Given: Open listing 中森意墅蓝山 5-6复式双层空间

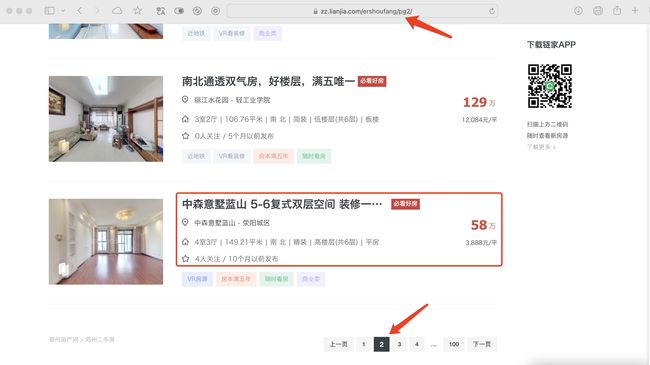Looking at the screenshot, I should pyautogui.click(x=282, y=204).
